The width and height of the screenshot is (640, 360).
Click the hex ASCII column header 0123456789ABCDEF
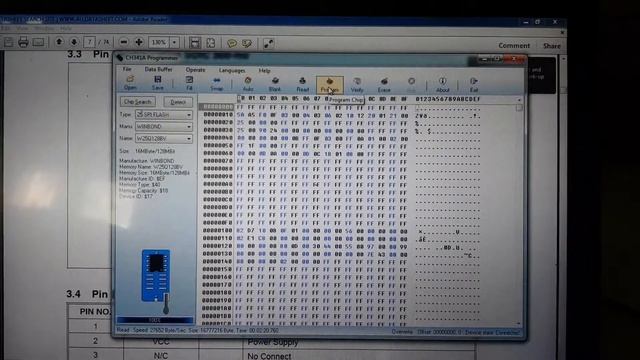point(448,99)
